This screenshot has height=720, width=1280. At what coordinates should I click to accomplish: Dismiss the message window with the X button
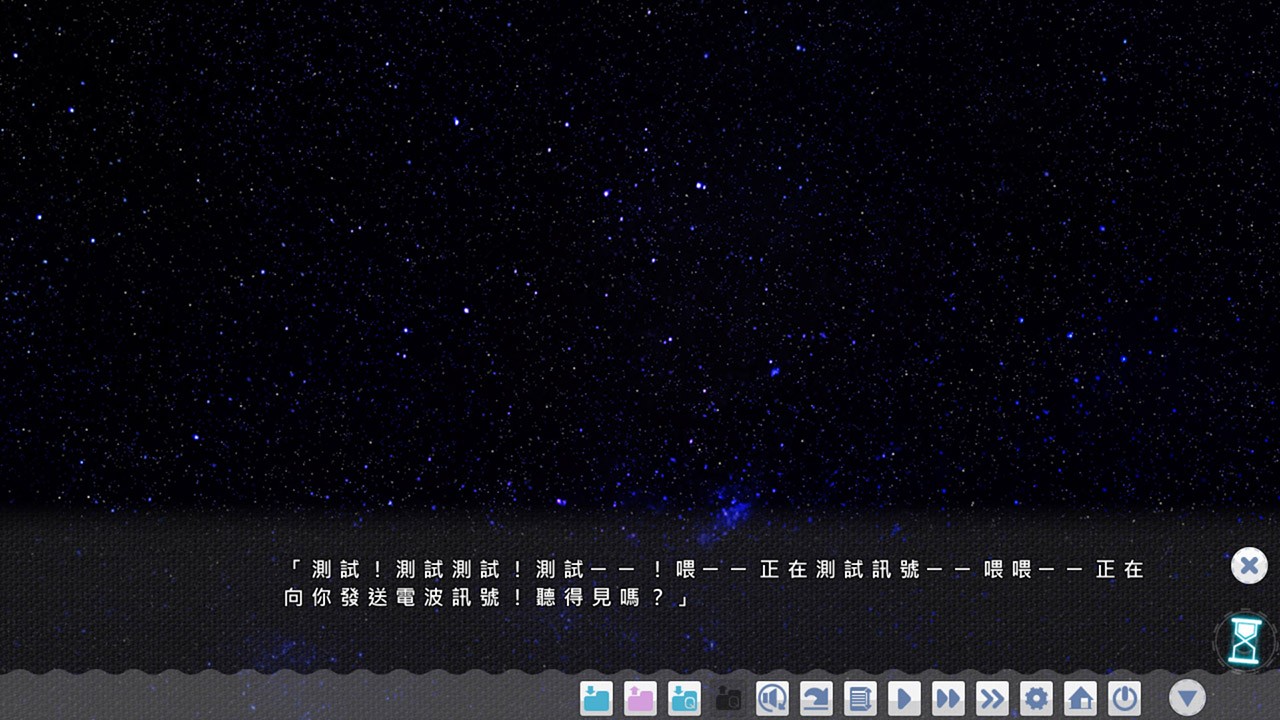point(1249,565)
